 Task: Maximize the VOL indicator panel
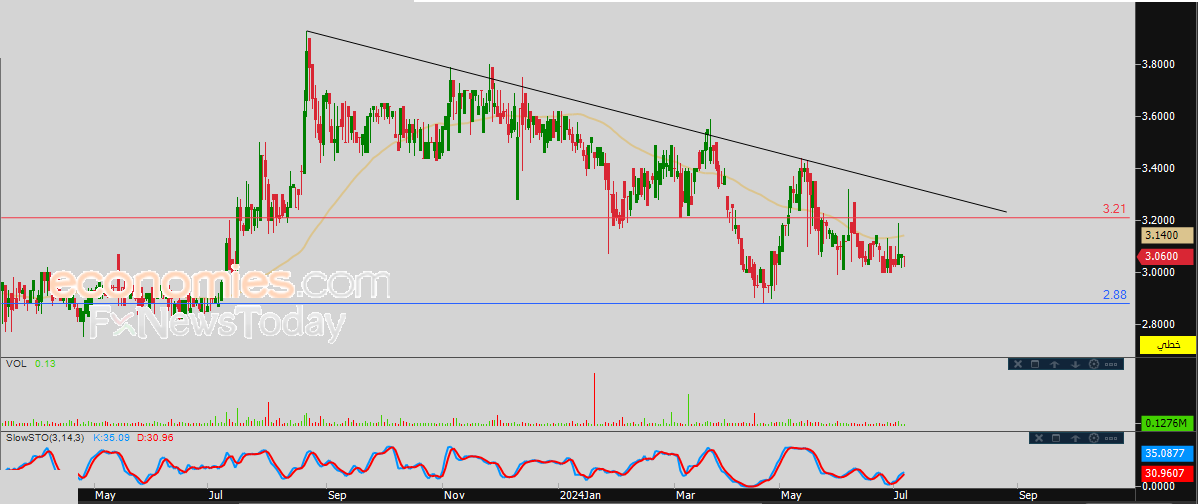(x=1035, y=364)
